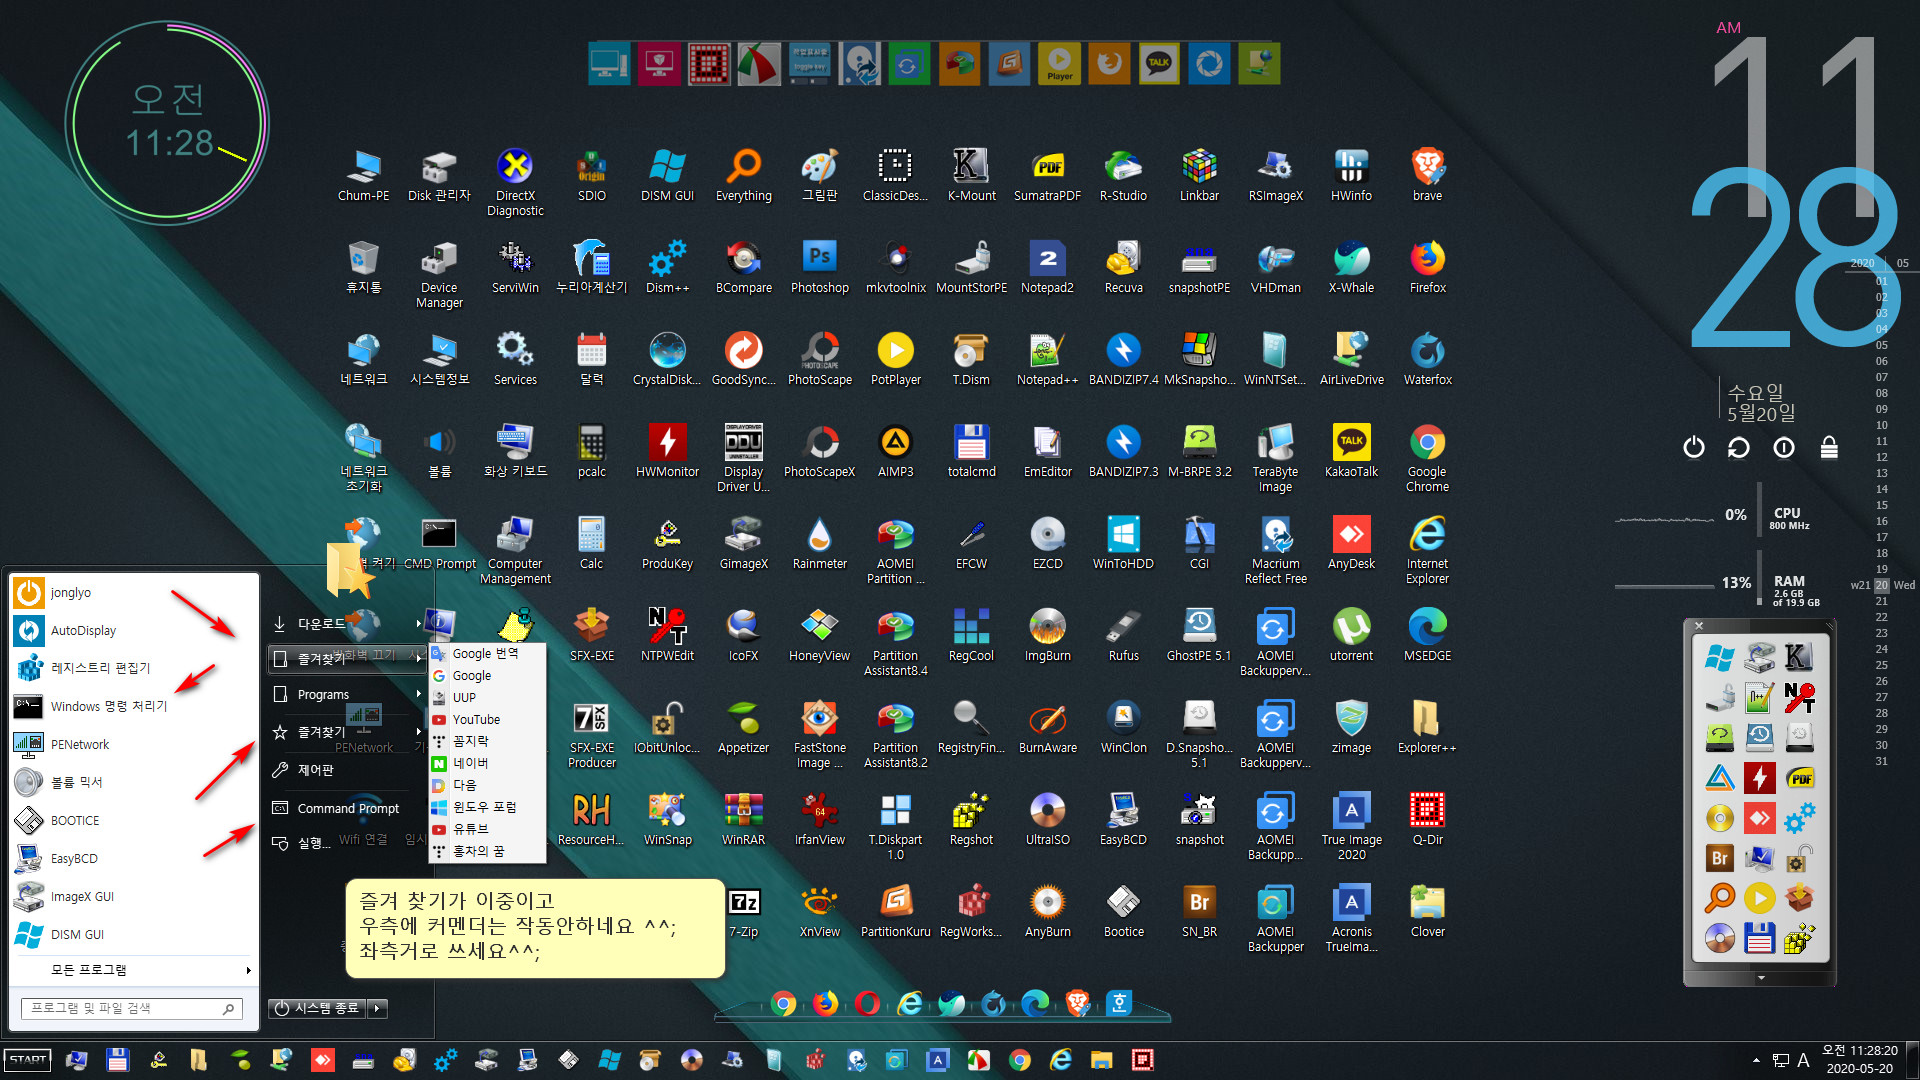Launch Google Chrome desktop icon
Image resolution: width=1920 pixels, height=1080 pixels.
(1427, 458)
